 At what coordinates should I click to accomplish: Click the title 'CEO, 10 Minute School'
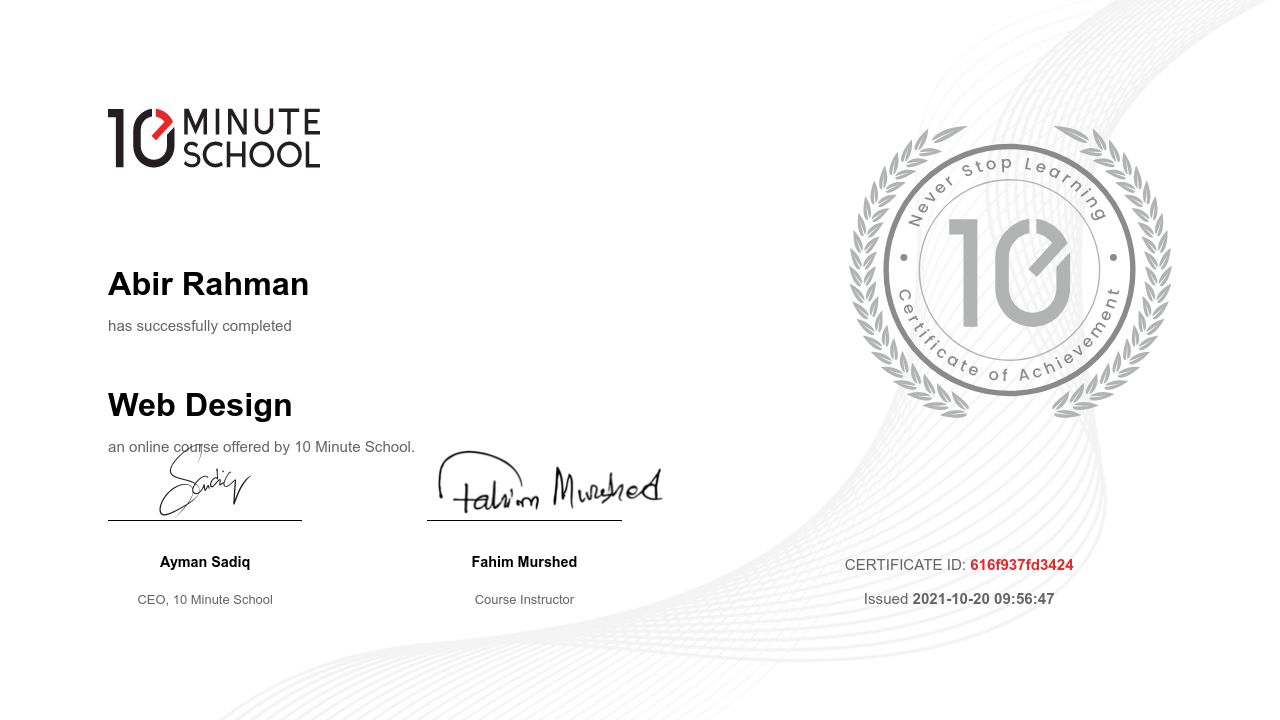click(205, 600)
